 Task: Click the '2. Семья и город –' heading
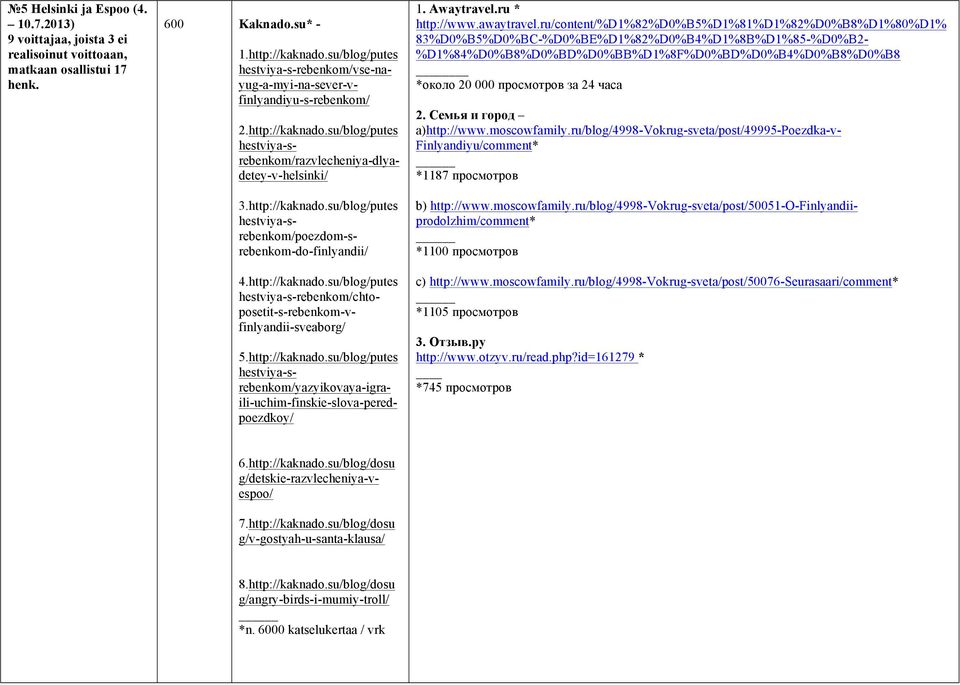(x=470, y=115)
